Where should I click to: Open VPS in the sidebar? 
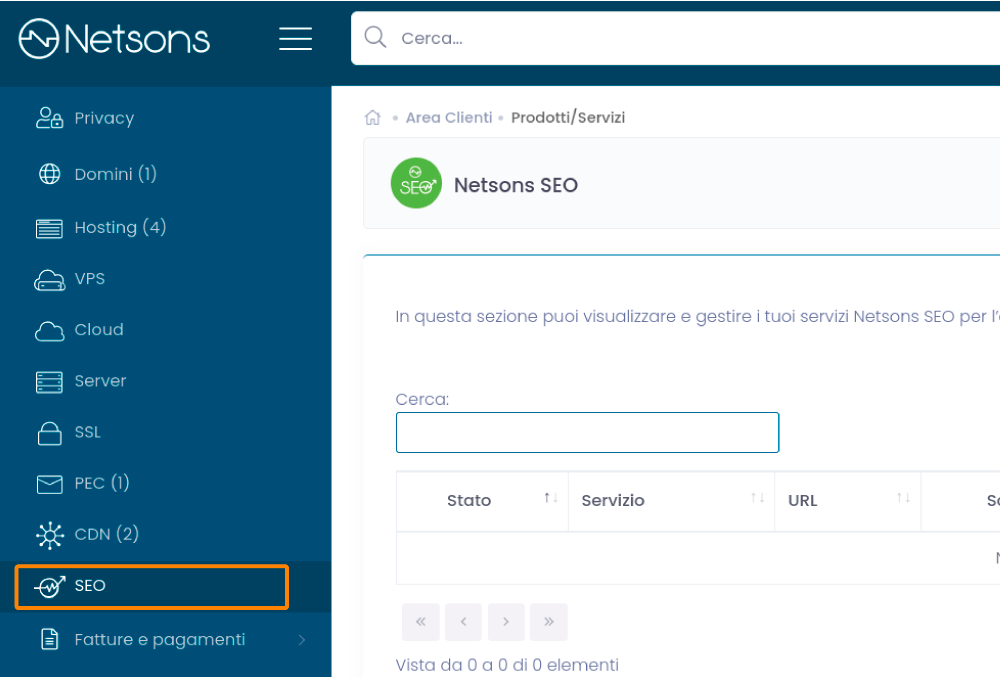(x=90, y=279)
